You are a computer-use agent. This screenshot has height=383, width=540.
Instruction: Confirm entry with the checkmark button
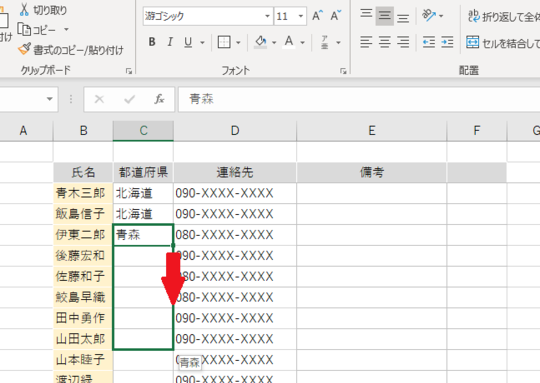(129, 99)
